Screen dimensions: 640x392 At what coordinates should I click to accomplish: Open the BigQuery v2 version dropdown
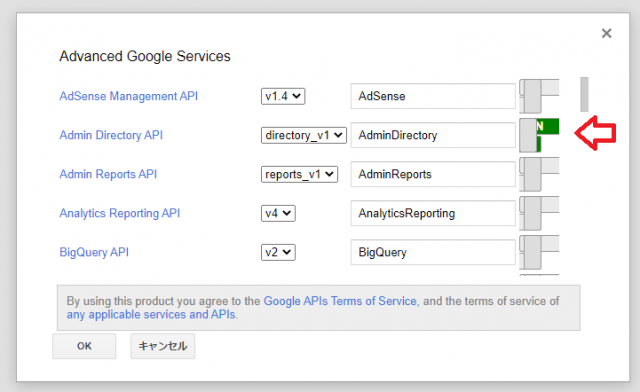pos(278,252)
